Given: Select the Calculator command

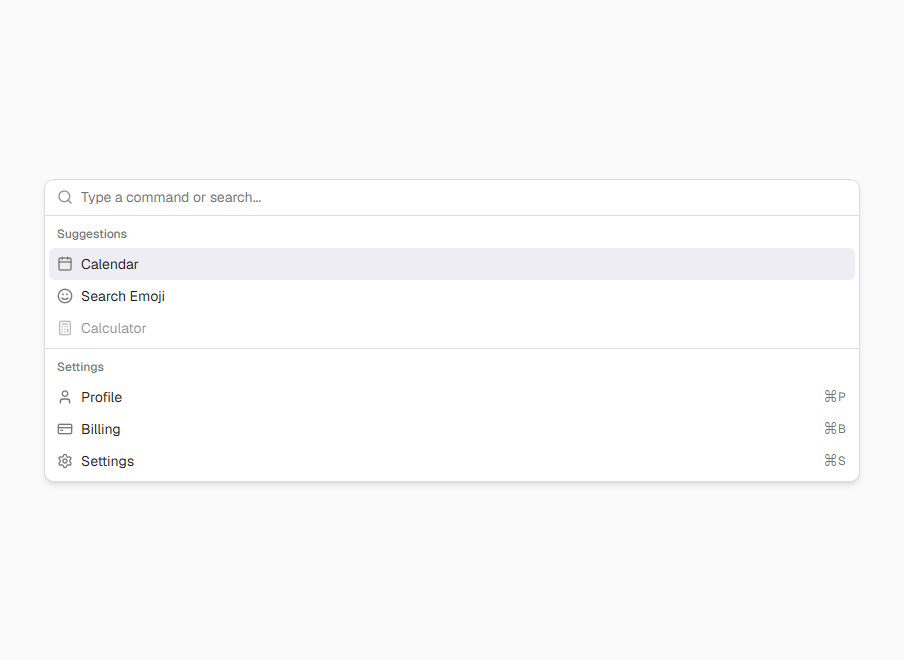Looking at the screenshot, I should pyautogui.click(x=452, y=328).
